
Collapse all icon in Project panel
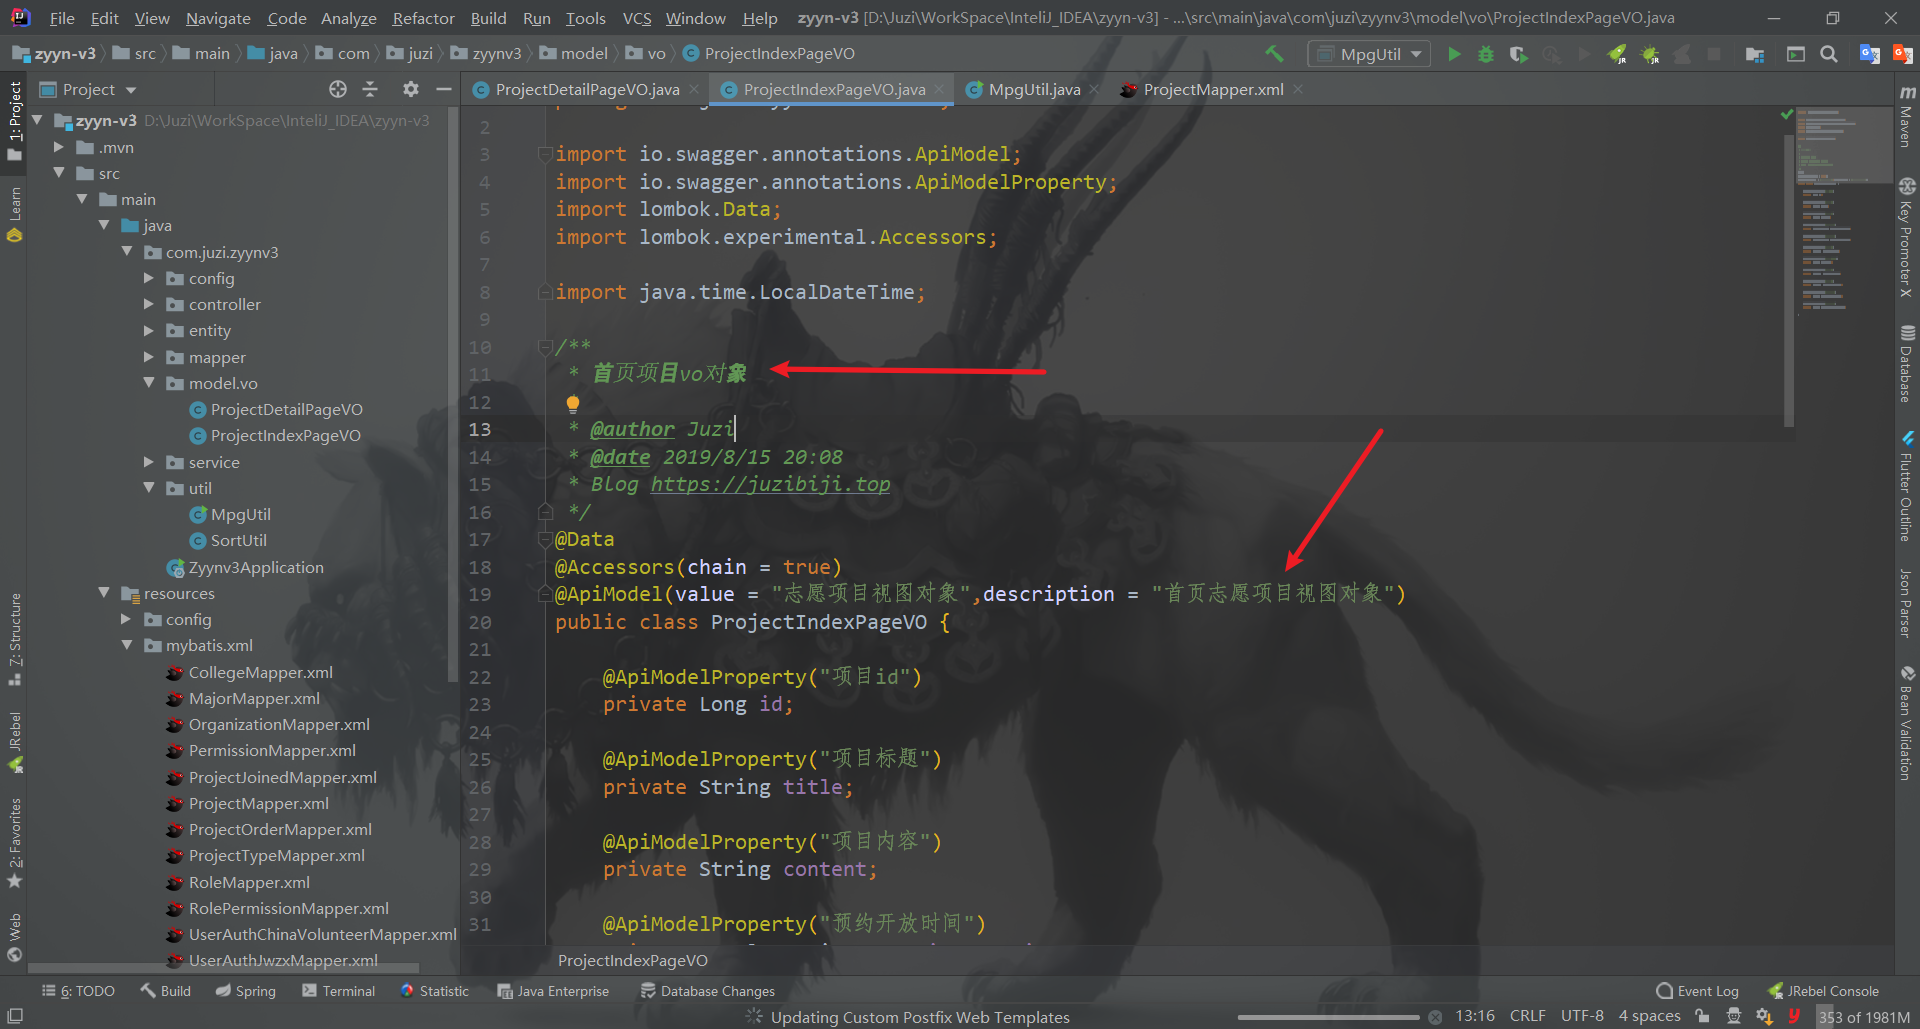(370, 89)
